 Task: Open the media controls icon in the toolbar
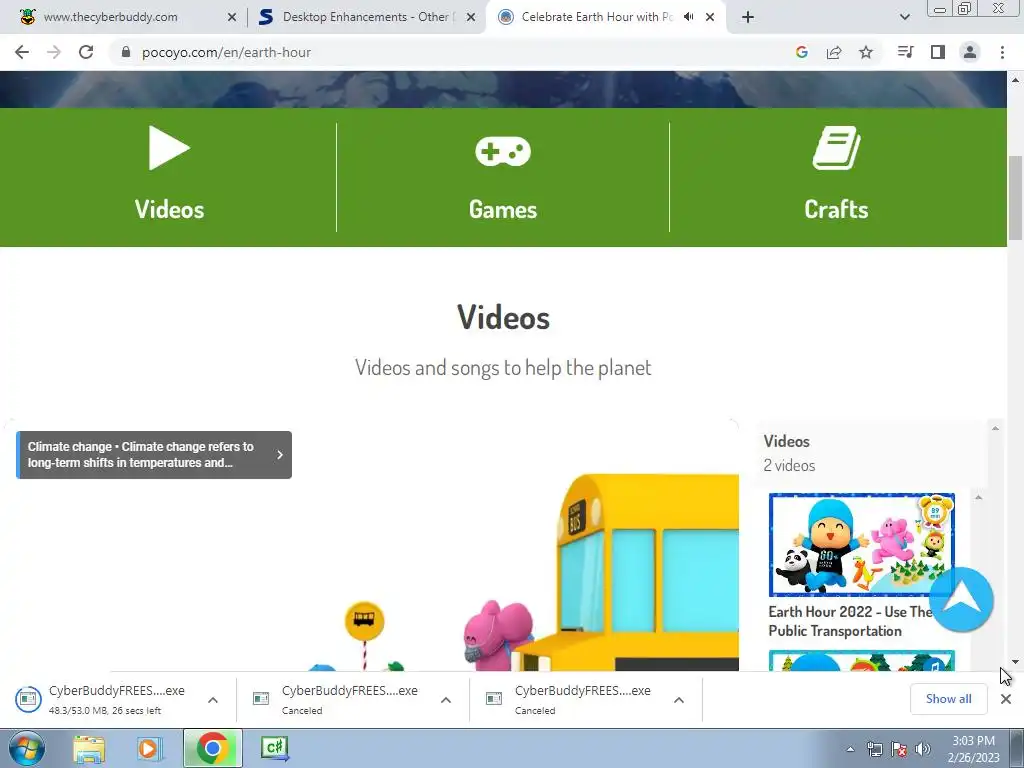pos(905,52)
